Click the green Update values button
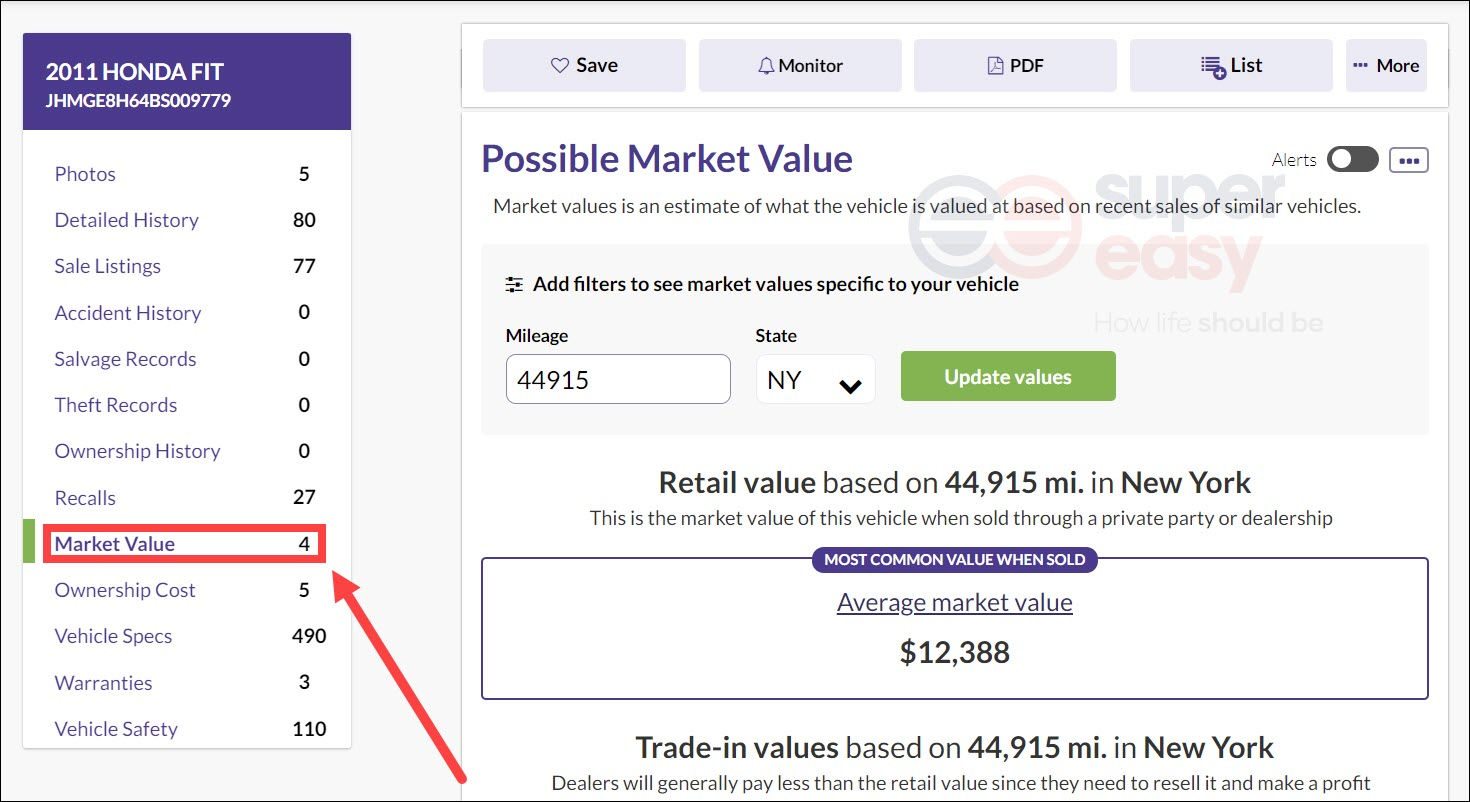1470x802 pixels. click(1008, 376)
